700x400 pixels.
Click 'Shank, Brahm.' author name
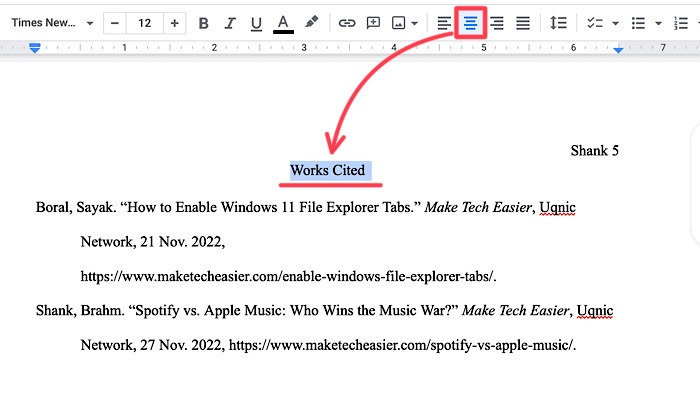pos(80,311)
